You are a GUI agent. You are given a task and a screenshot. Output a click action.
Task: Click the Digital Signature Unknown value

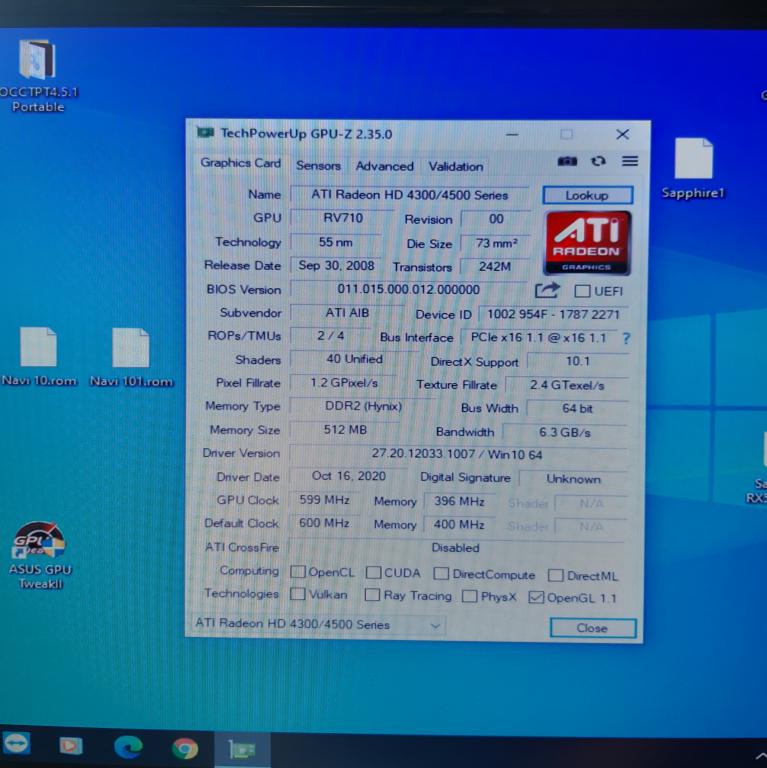(573, 479)
